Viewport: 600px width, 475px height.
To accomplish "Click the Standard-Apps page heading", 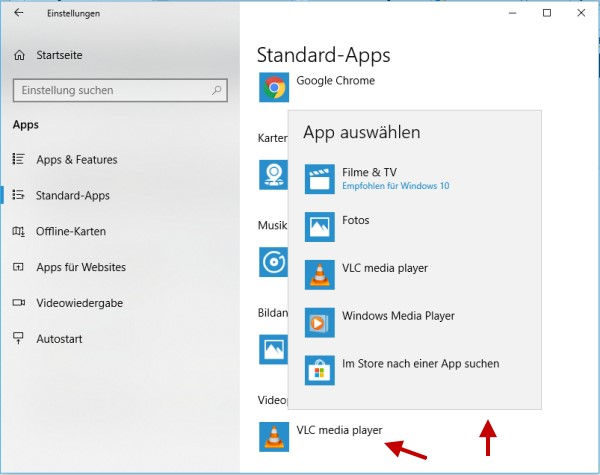I will click(x=324, y=55).
